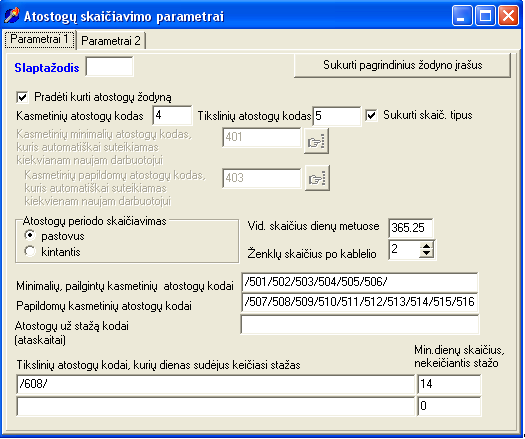Screen dimensions: 525x439
Task: Click field with /501/502/503 codes
Action: [x=360, y=282]
